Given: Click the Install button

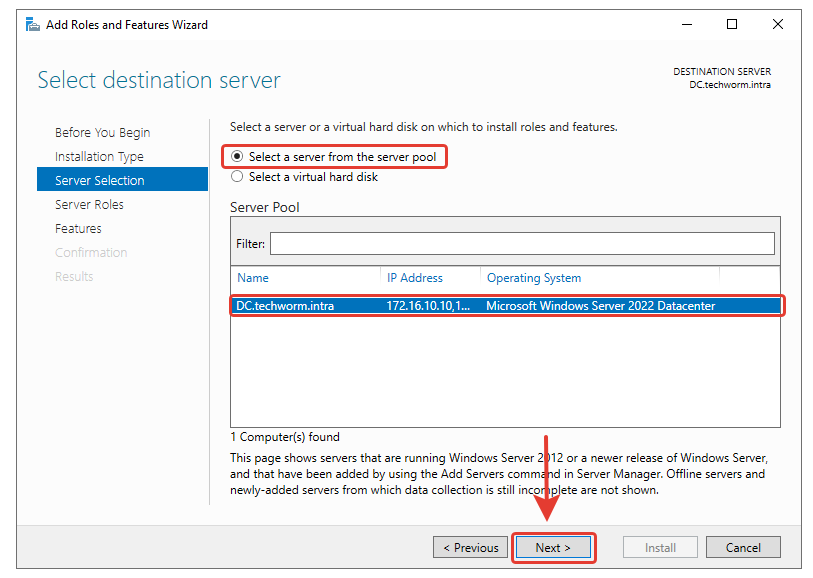Looking at the screenshot, I should click(x=659, y=548).
